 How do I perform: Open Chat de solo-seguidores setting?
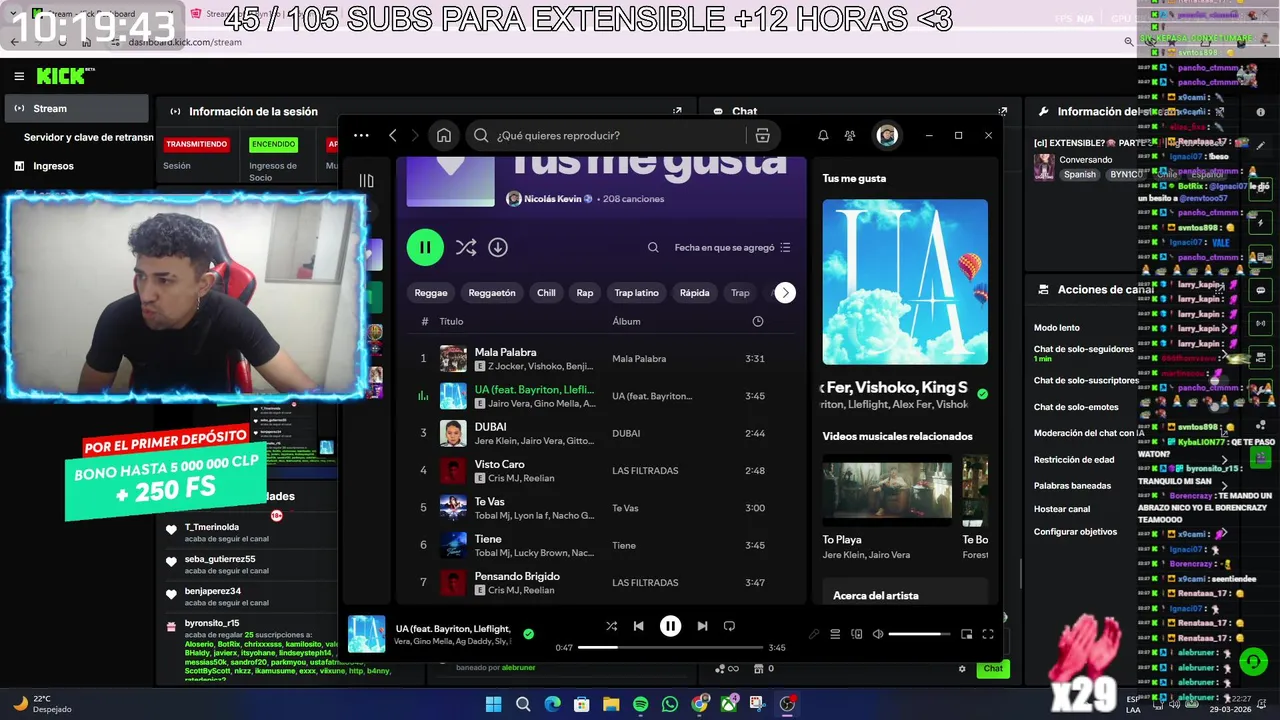(1083, 349)
